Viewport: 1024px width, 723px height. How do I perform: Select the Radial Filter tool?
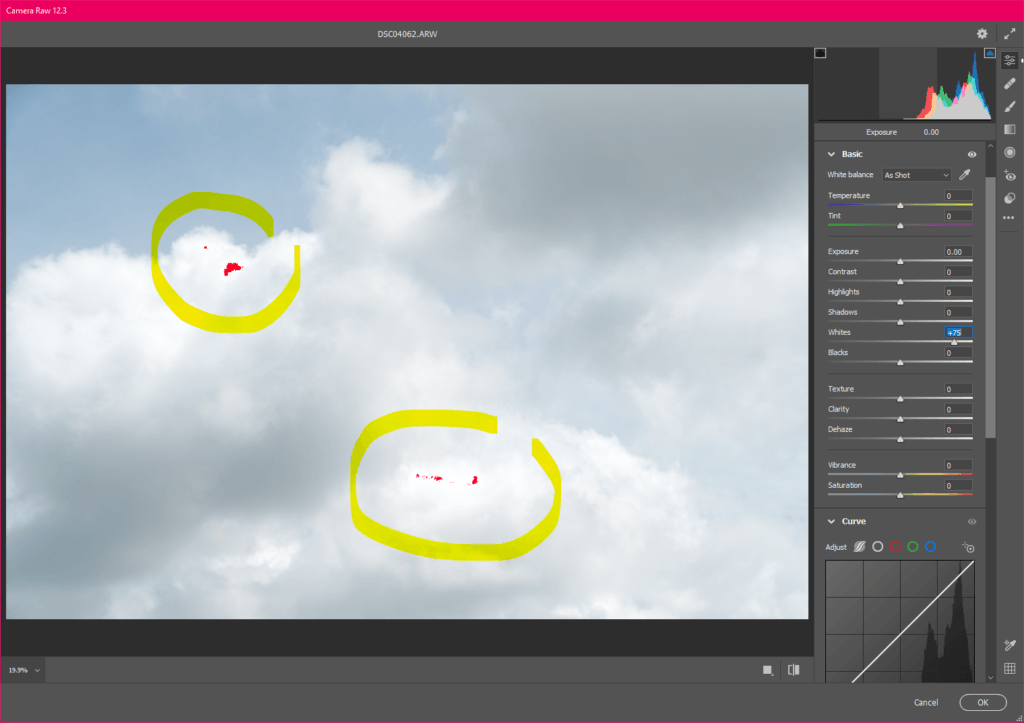(x=1010, y=152)
